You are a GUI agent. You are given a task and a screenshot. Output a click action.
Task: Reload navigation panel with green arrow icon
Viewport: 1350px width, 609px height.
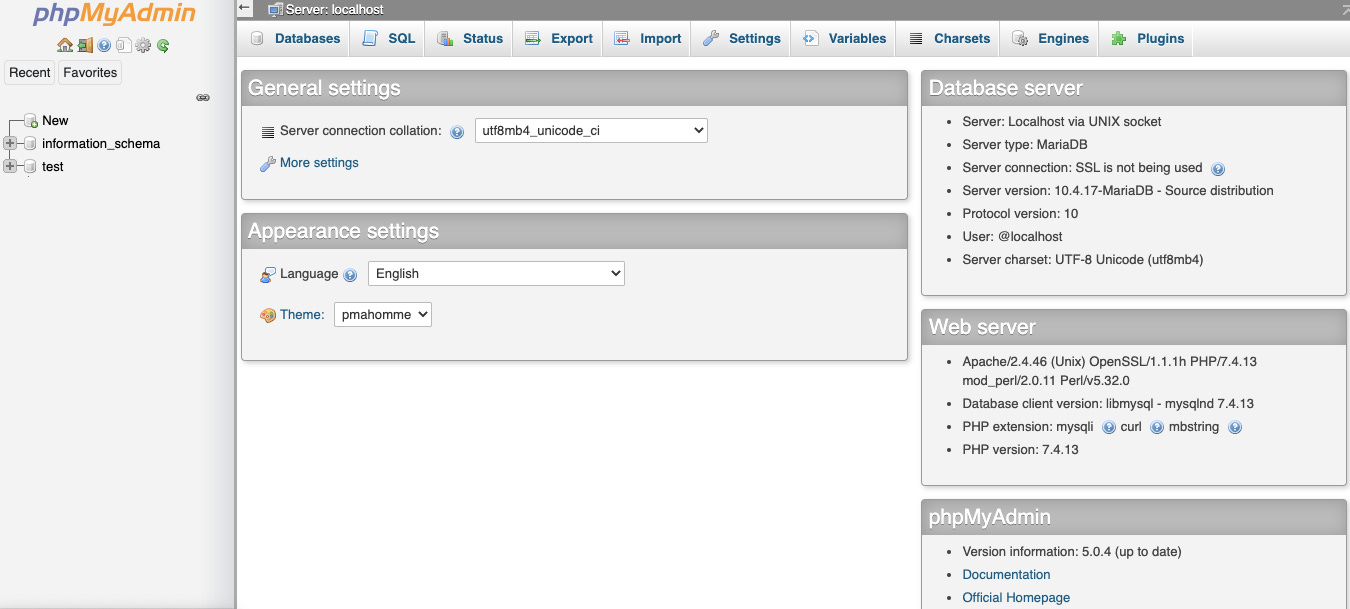pos(163,45)
